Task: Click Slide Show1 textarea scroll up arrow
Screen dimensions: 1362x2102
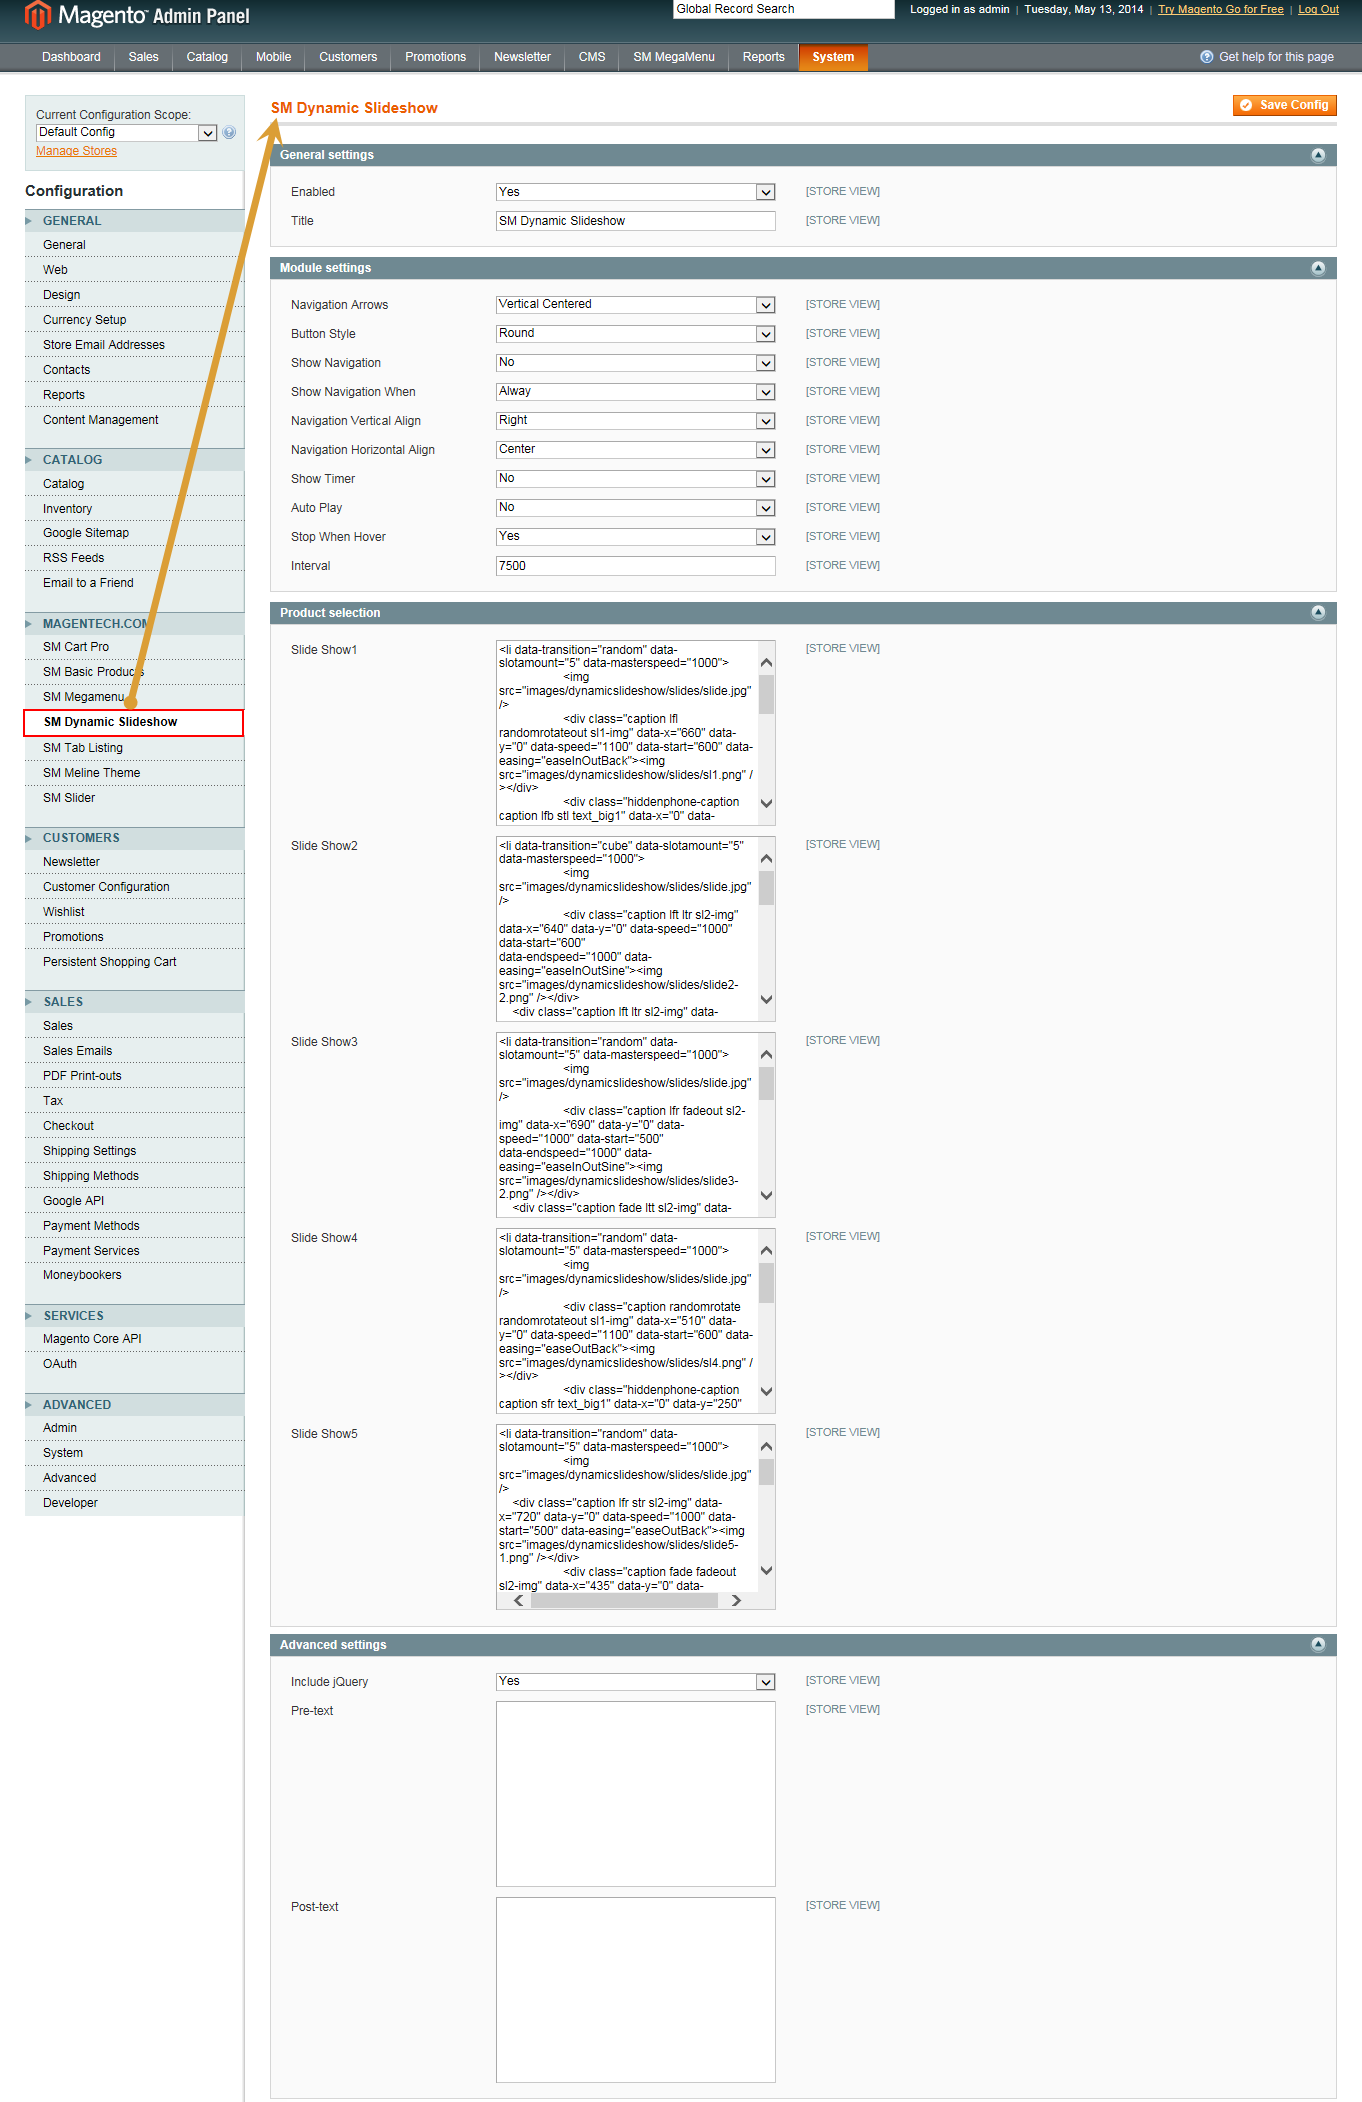Action: [766, 662]
